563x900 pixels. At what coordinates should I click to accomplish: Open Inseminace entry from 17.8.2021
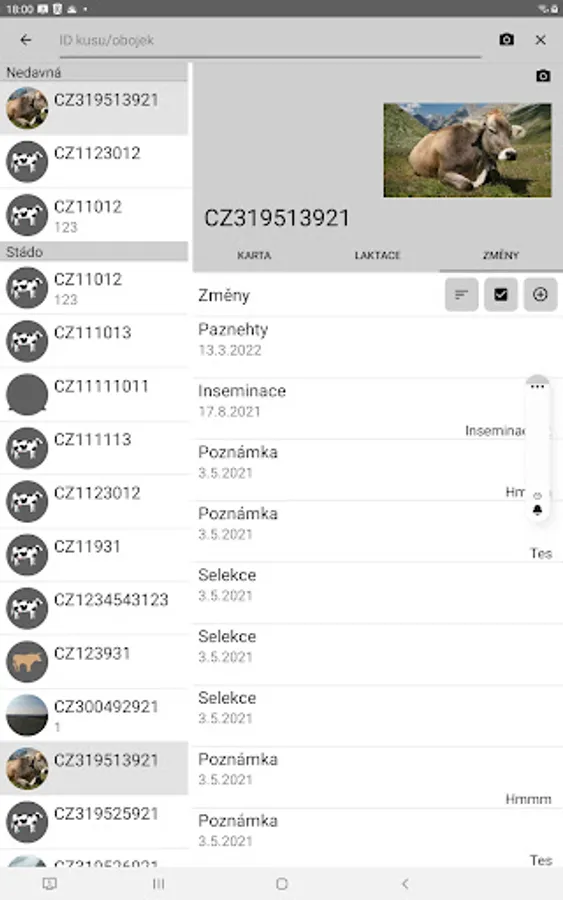(x=377, y=409)
